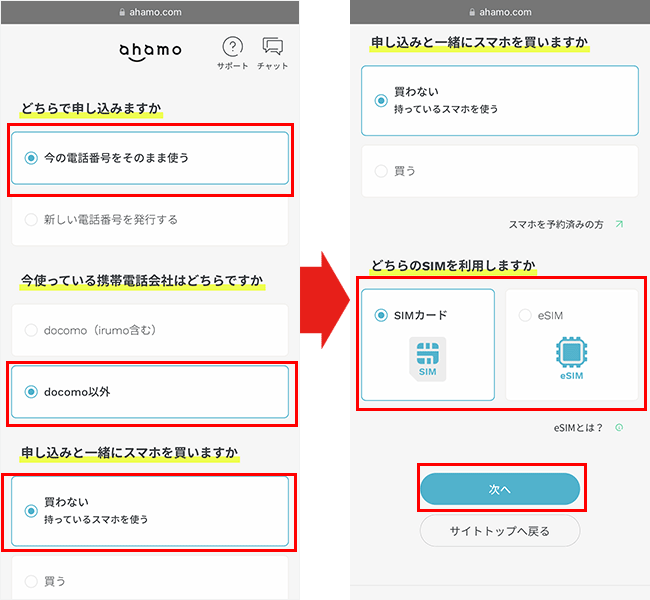Tap the lock icon in left address bar
650x600 pixels.
122,12
